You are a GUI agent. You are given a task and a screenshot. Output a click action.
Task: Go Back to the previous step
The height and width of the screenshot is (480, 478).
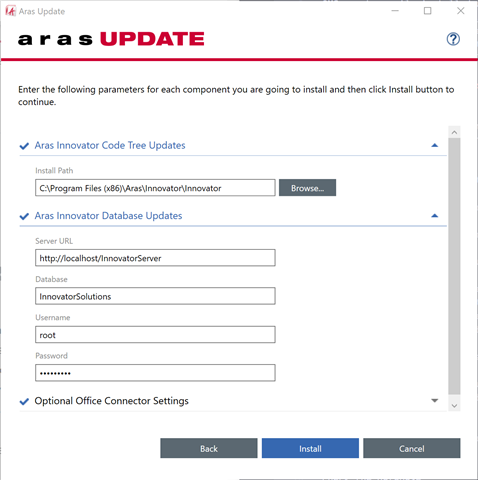point(209,448)
